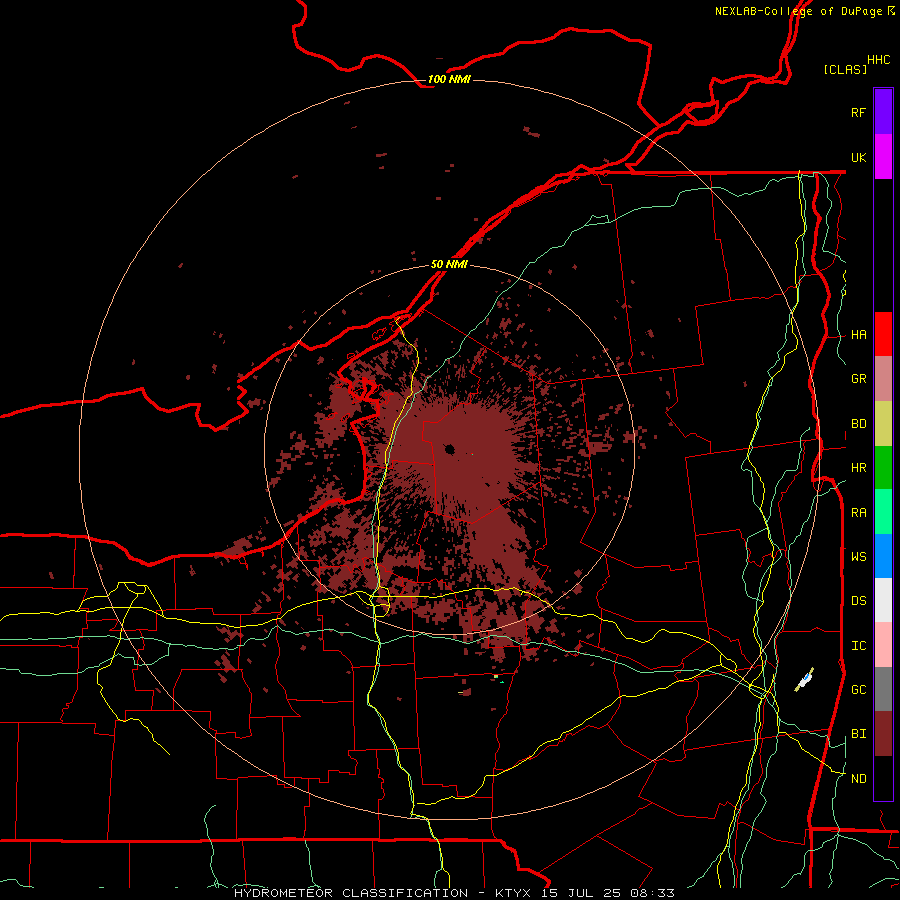Click the HA red legend swatch
The image size is (900, 900).
[883, 334]
